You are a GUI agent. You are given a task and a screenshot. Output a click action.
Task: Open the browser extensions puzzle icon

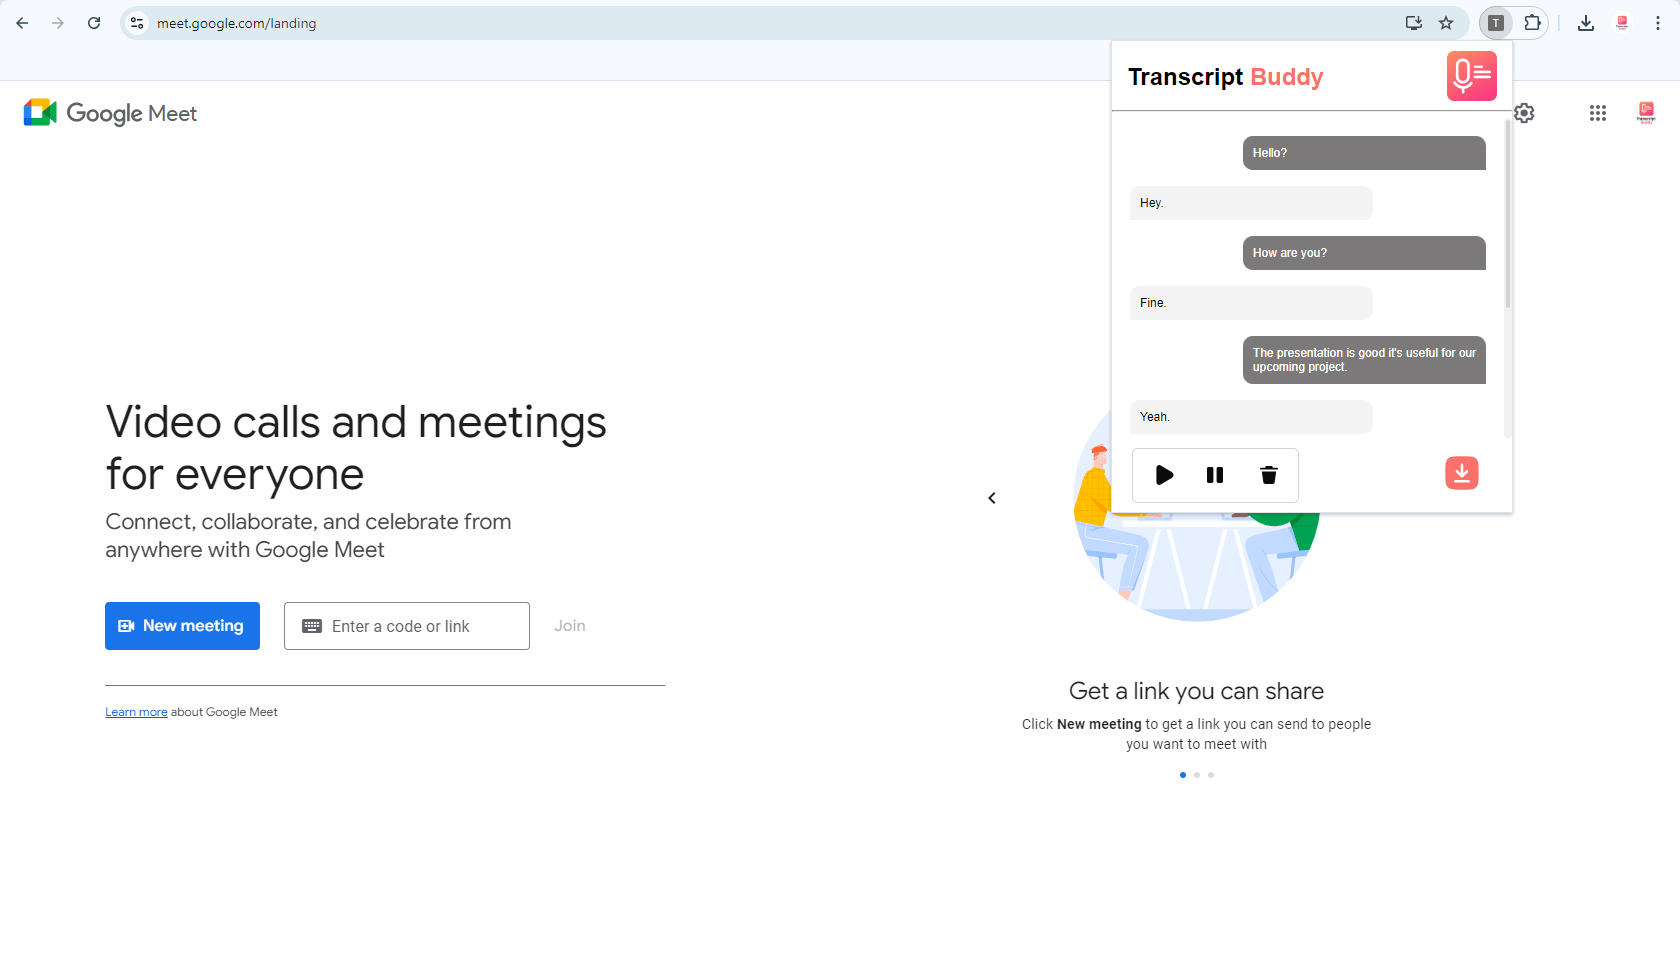pos(1532,23)
